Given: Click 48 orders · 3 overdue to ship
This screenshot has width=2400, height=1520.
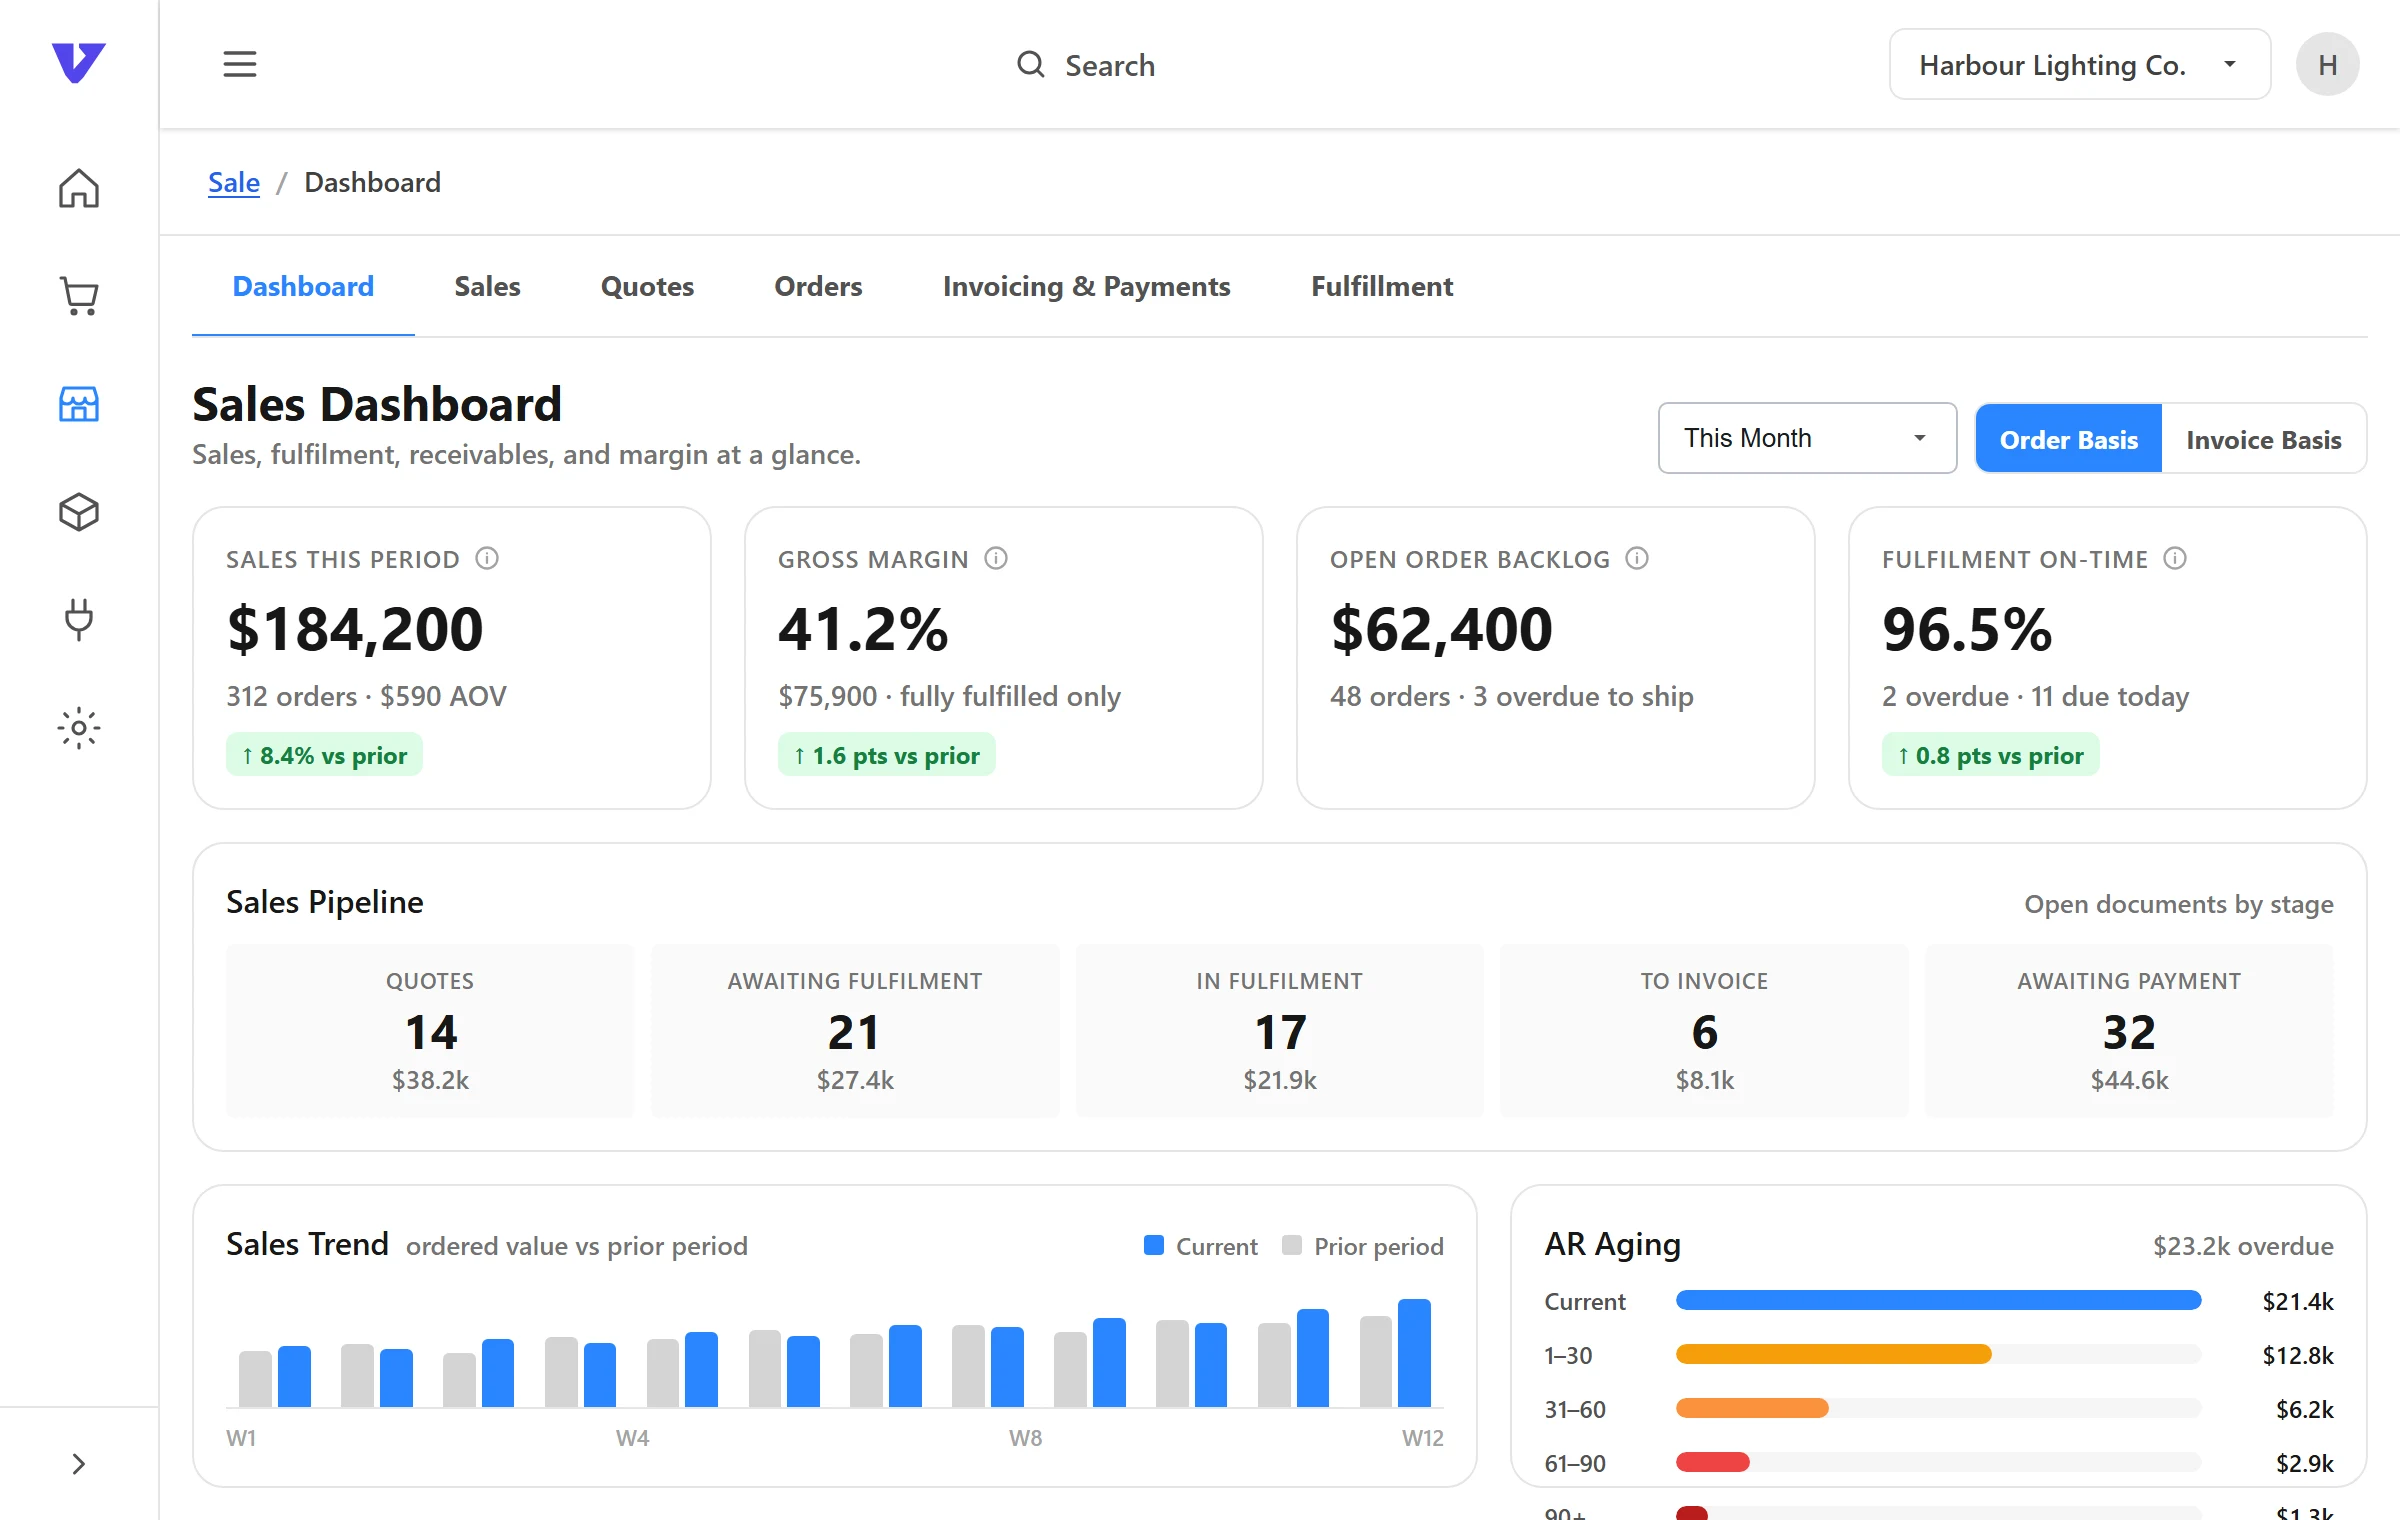Looking at the screenshot, I should 1511,696.
